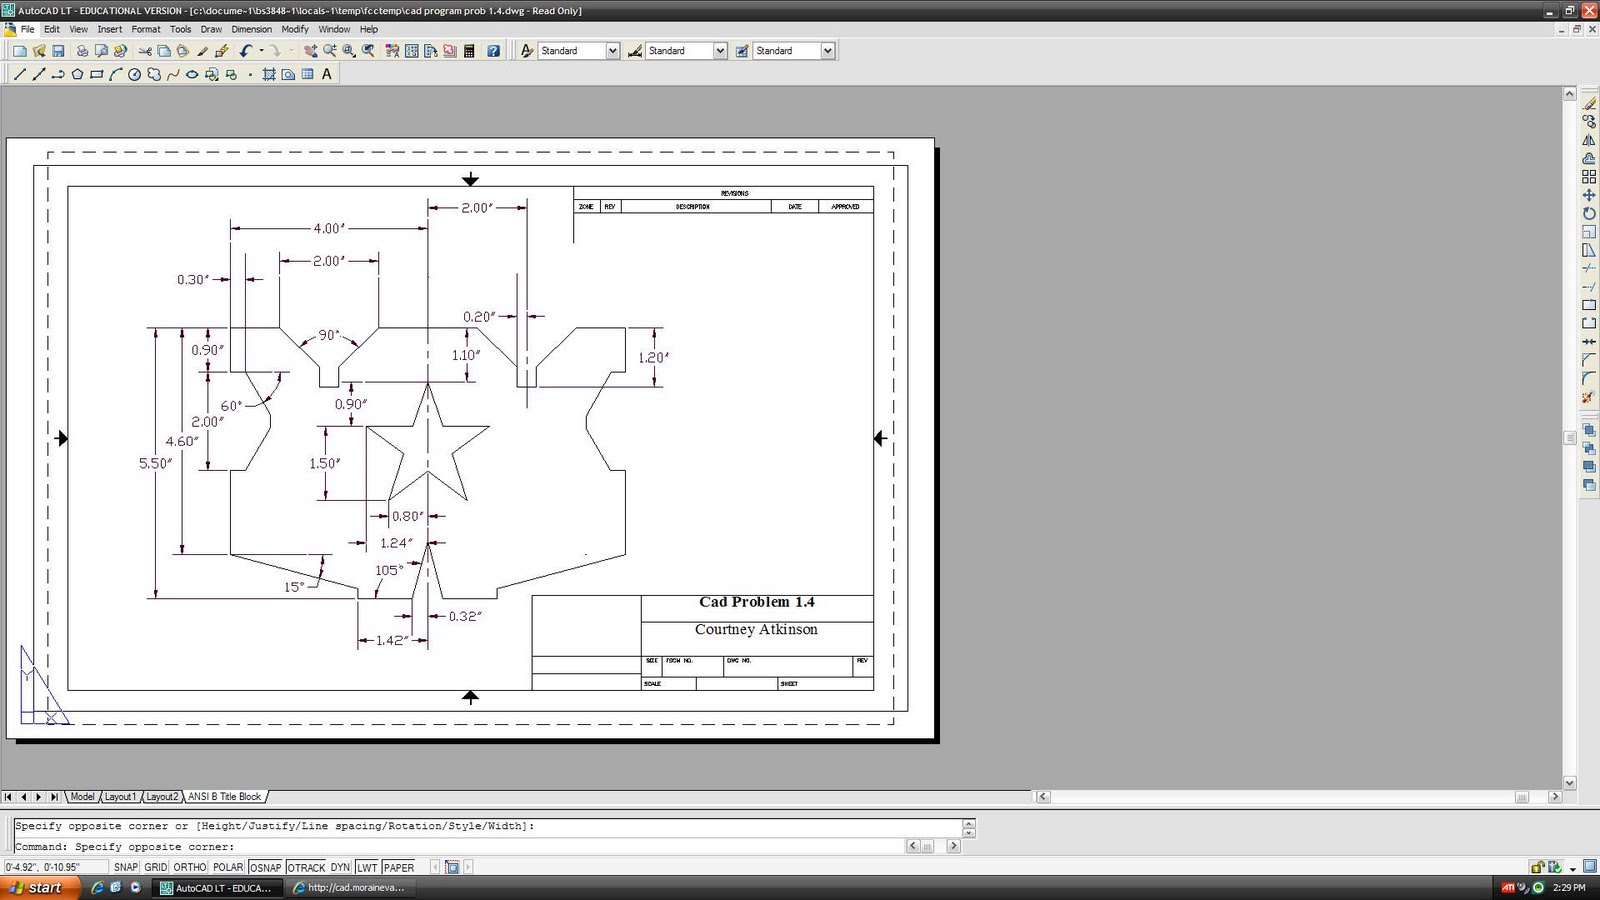Activate Zoom Realtime tool

332,50
